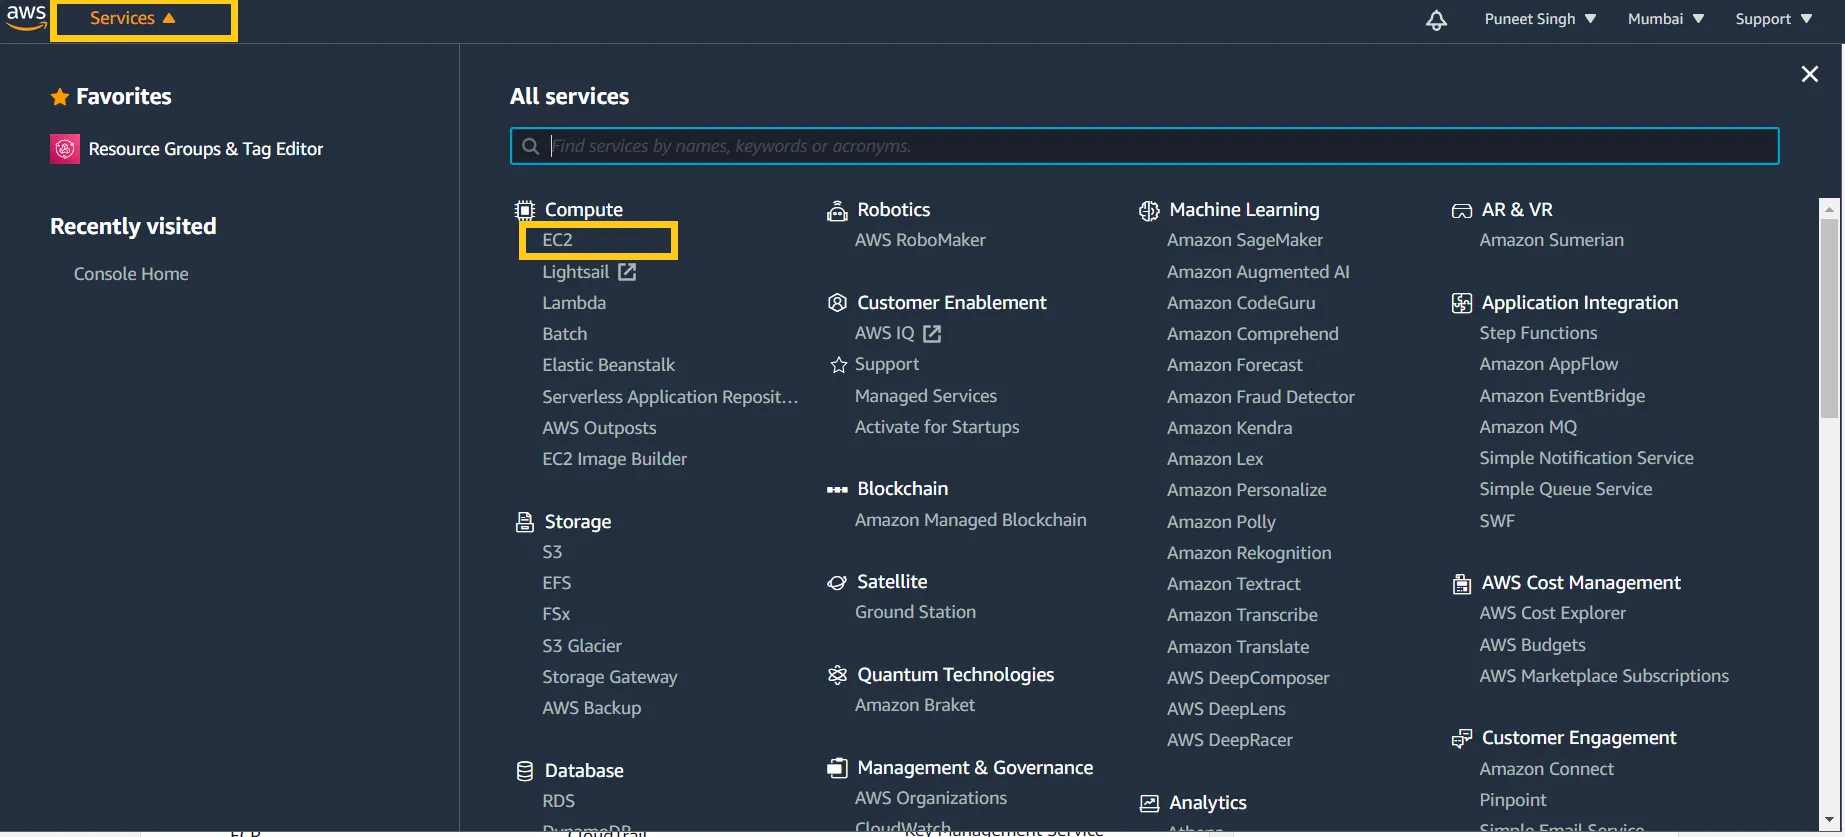Click the Blockchain category icon
This screenshot has height=837, width=1845.
(837, 490)
